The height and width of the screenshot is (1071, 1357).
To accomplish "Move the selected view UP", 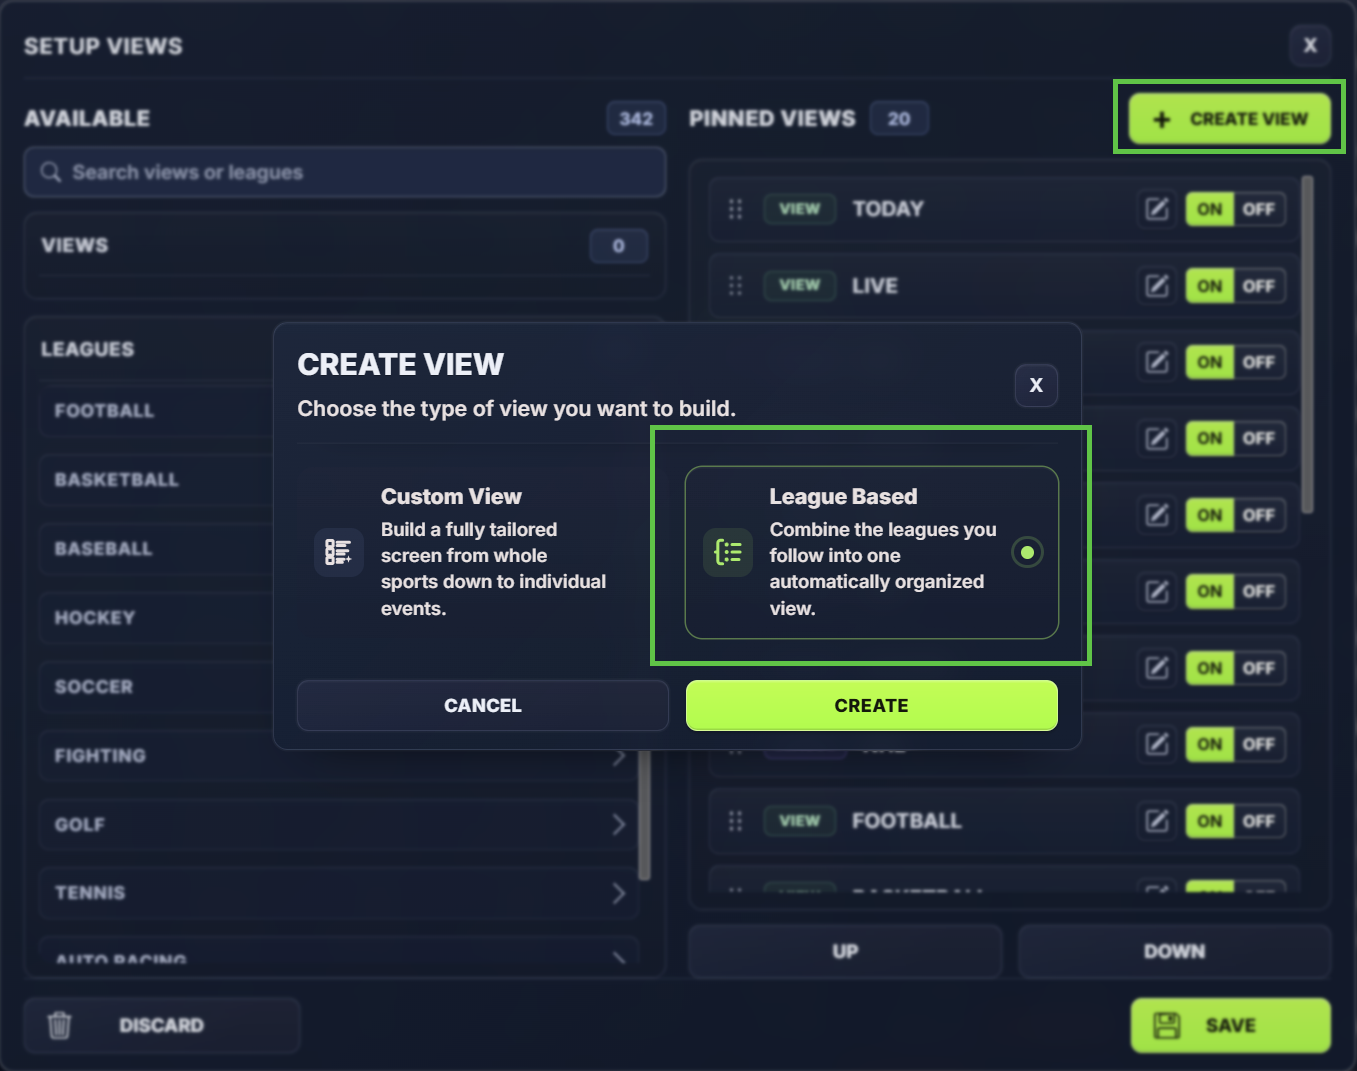I will (845, 951).
